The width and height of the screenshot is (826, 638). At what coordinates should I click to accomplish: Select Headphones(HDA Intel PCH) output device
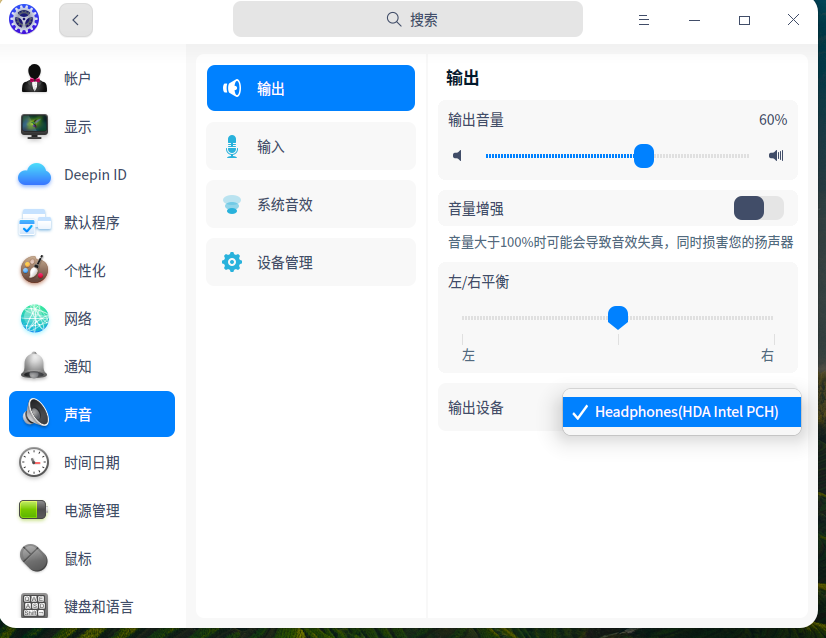coord(681,410)
